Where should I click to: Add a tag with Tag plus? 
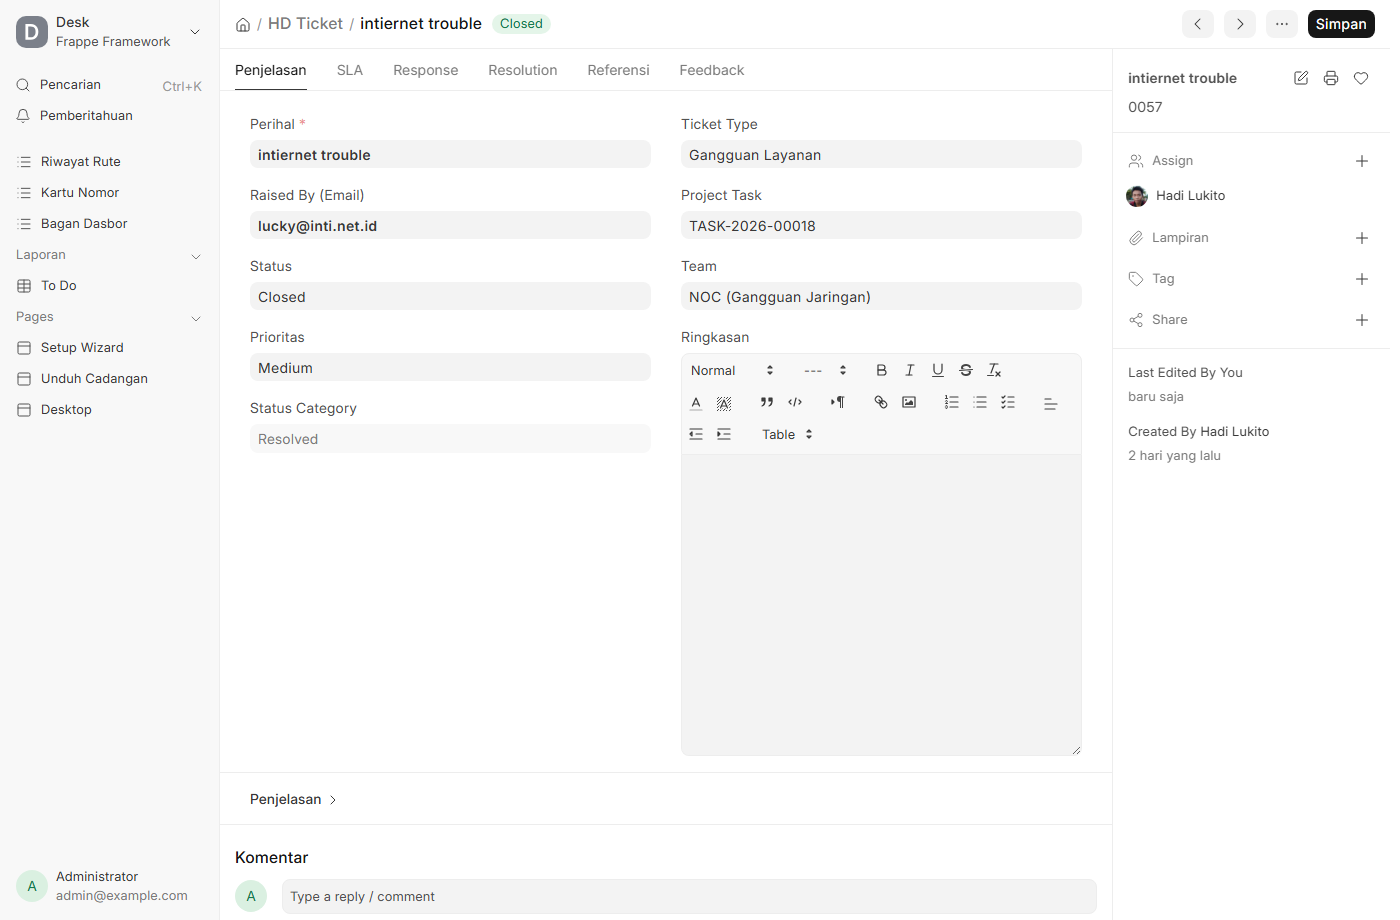(x=1362, y=279)
